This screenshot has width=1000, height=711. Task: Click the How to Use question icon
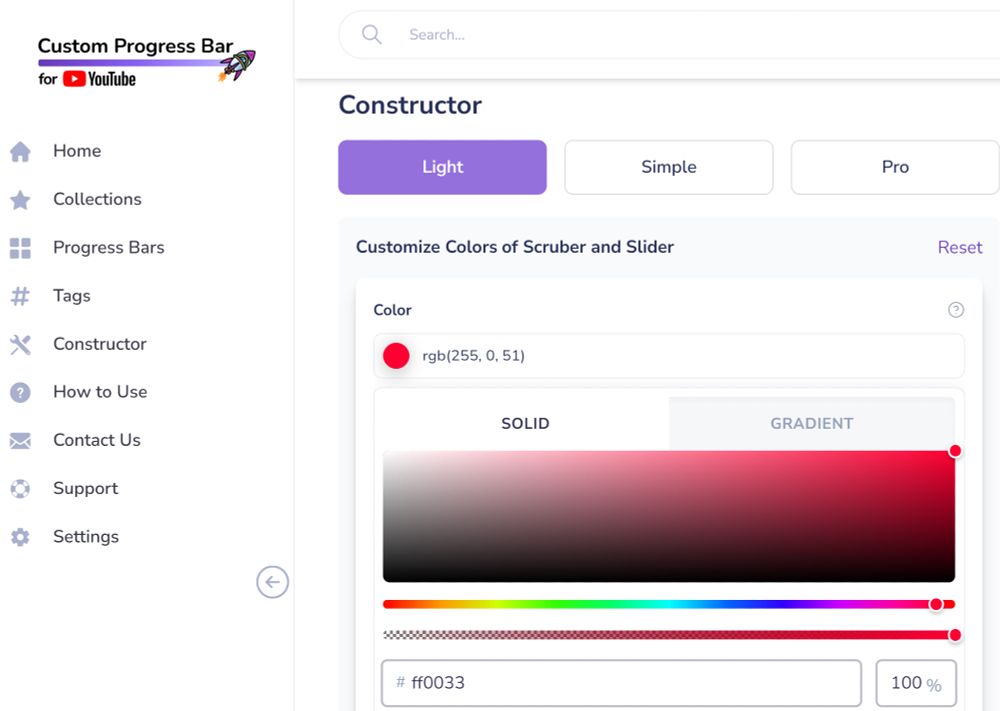click(20, 392)
